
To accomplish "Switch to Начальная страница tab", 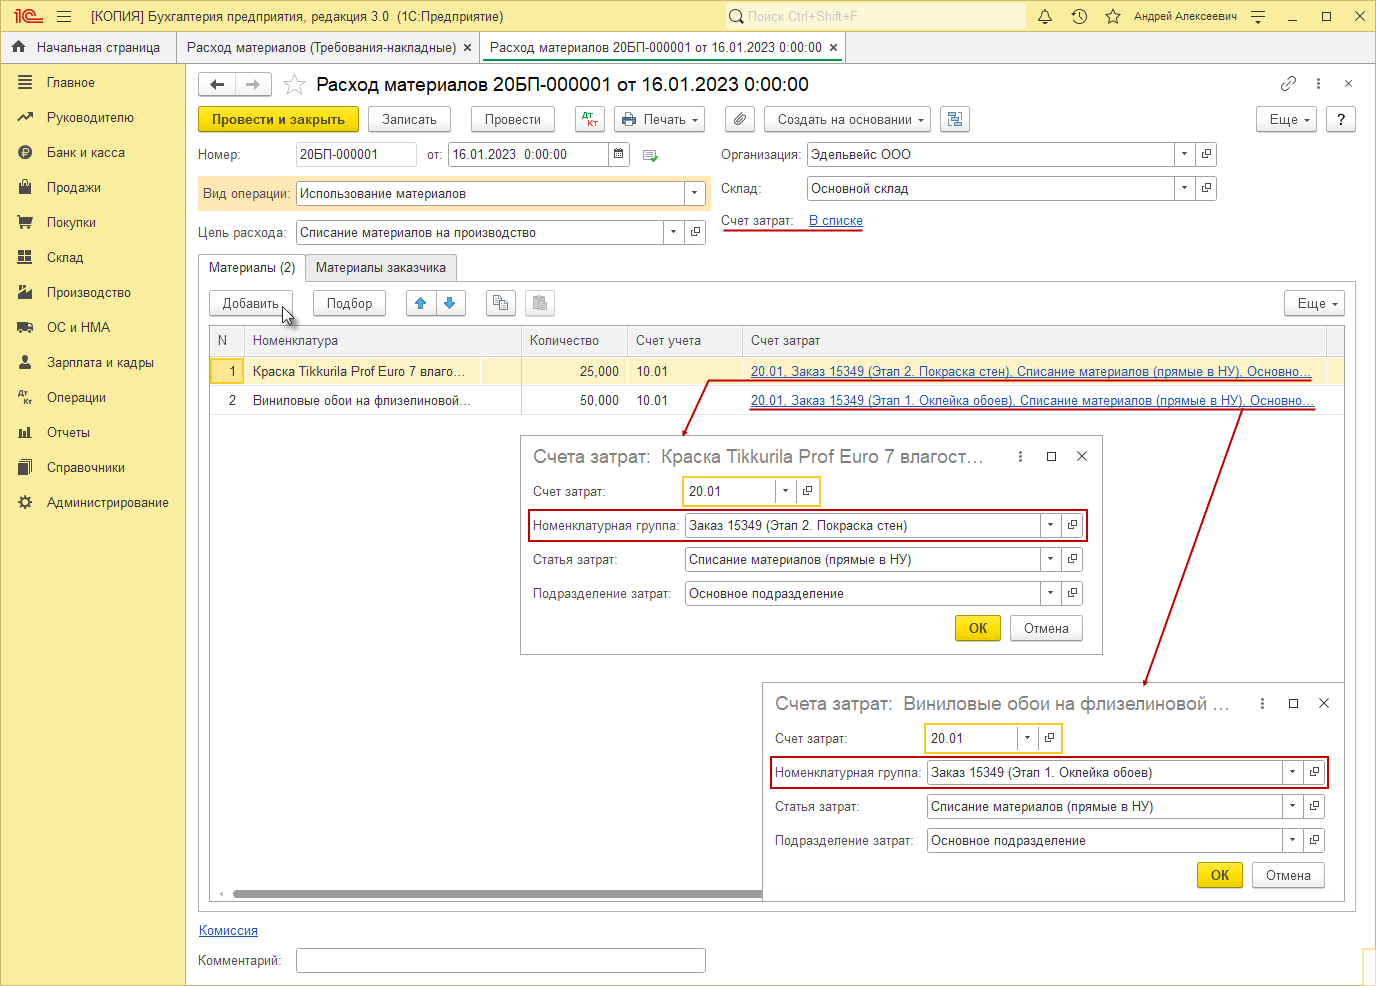I will point(87,47).
